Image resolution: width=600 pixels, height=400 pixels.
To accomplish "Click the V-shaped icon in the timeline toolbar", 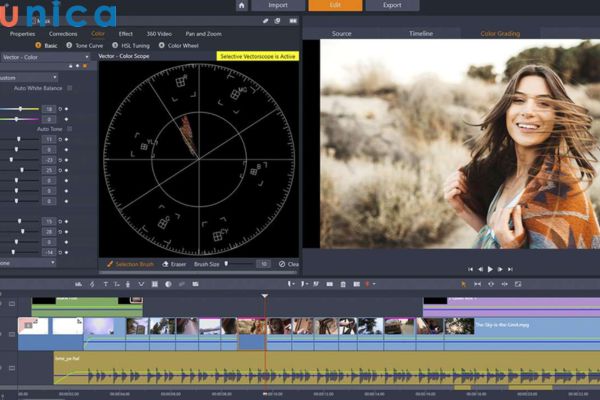I will click(x=141, y=284).
